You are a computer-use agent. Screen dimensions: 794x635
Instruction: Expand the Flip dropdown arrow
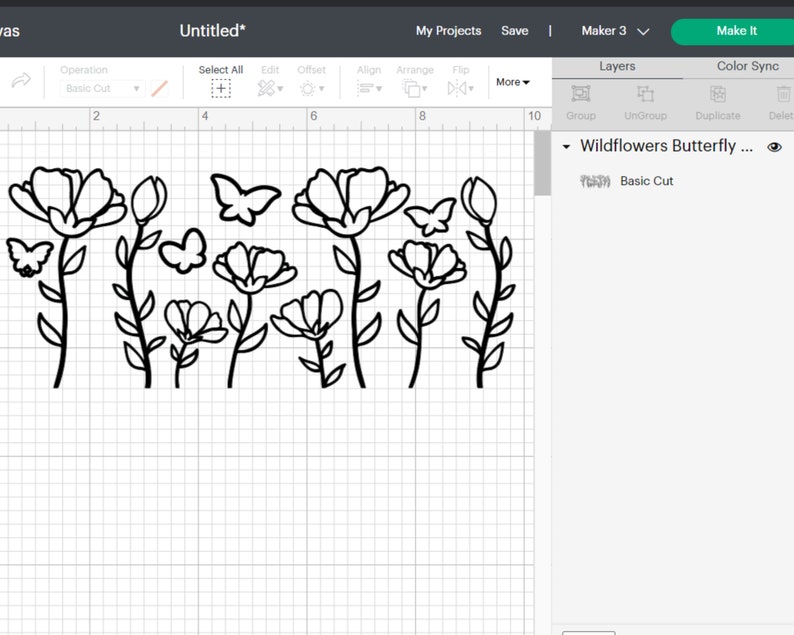click(471, 89)
